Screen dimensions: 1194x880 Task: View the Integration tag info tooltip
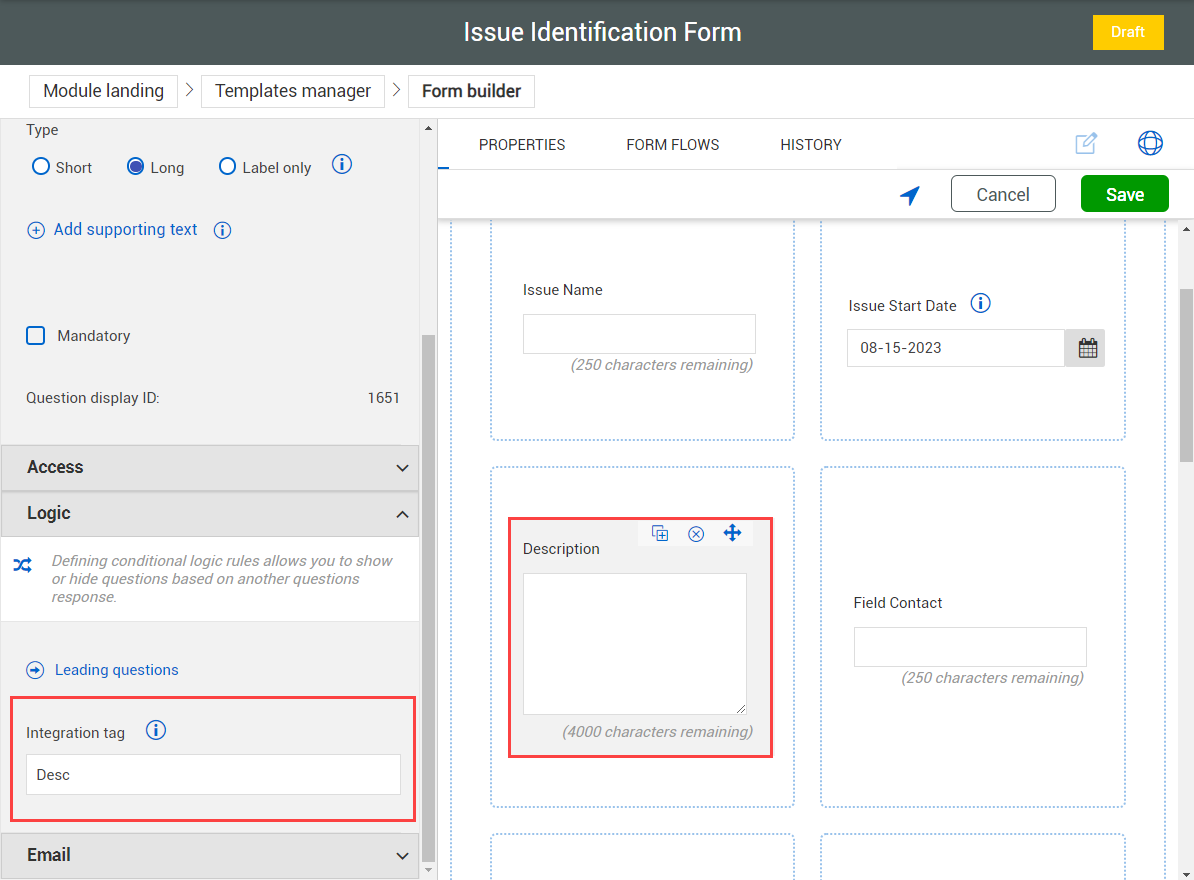155,730
